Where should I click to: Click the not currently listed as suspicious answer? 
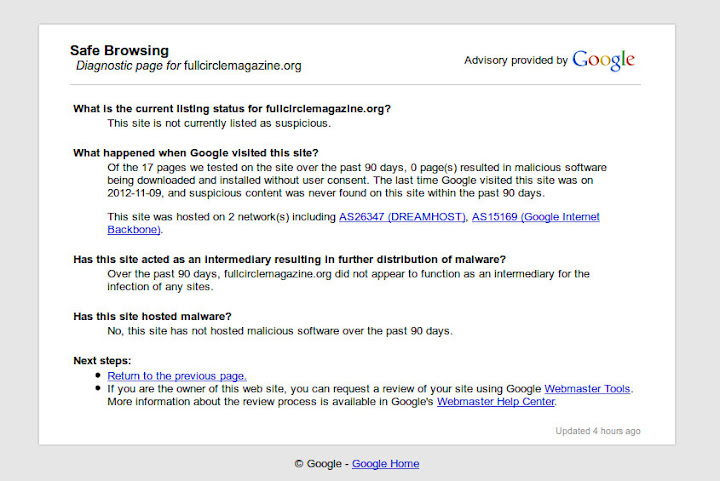[219, 124]
